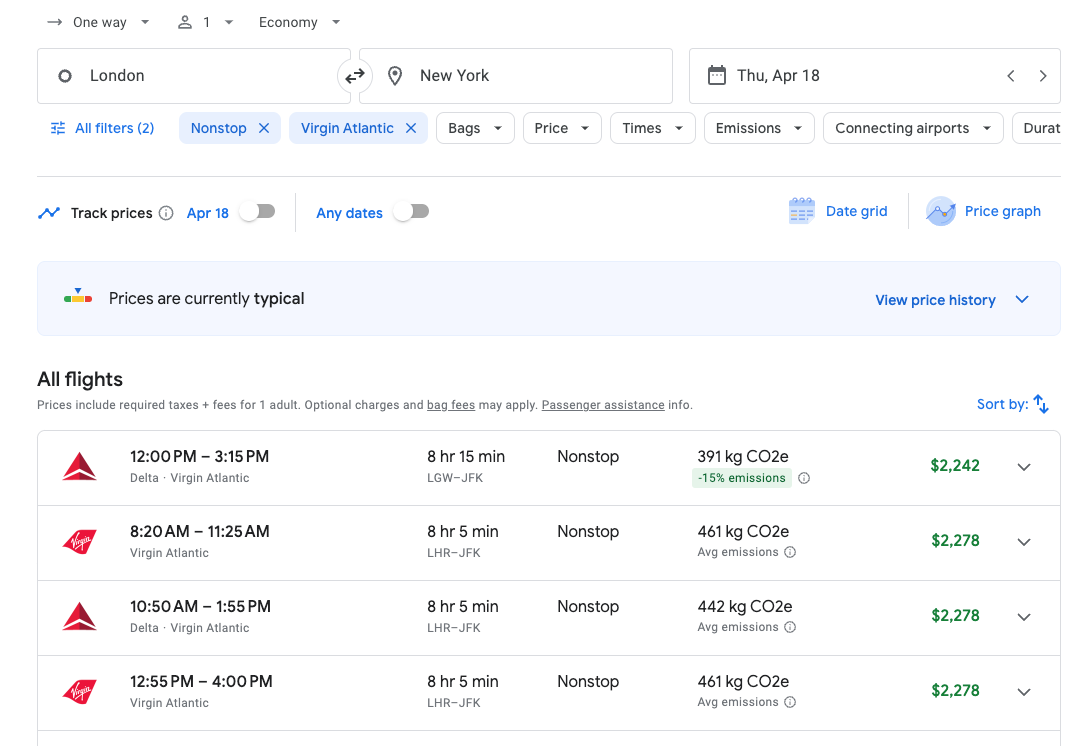The height and width of the screenshot is (746, 1091).
Task: Open the Bags filter menu
Action: point(475,128)
